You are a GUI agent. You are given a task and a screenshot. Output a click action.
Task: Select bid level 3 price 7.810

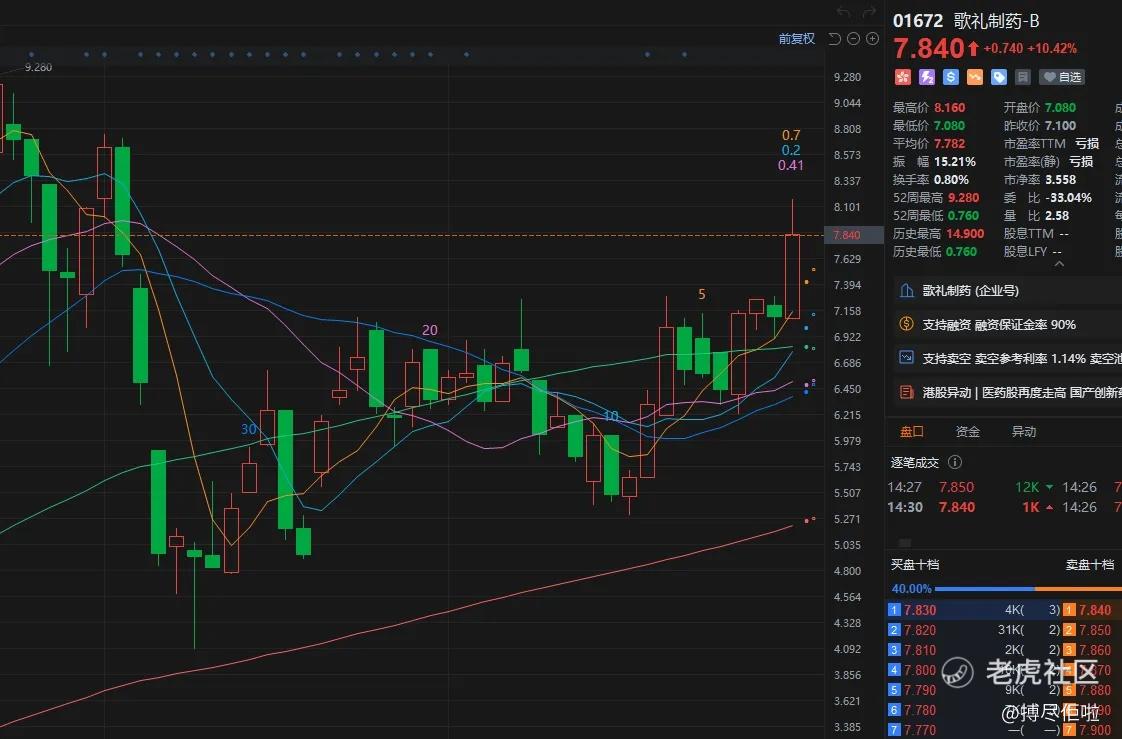(x=919, y=650)
